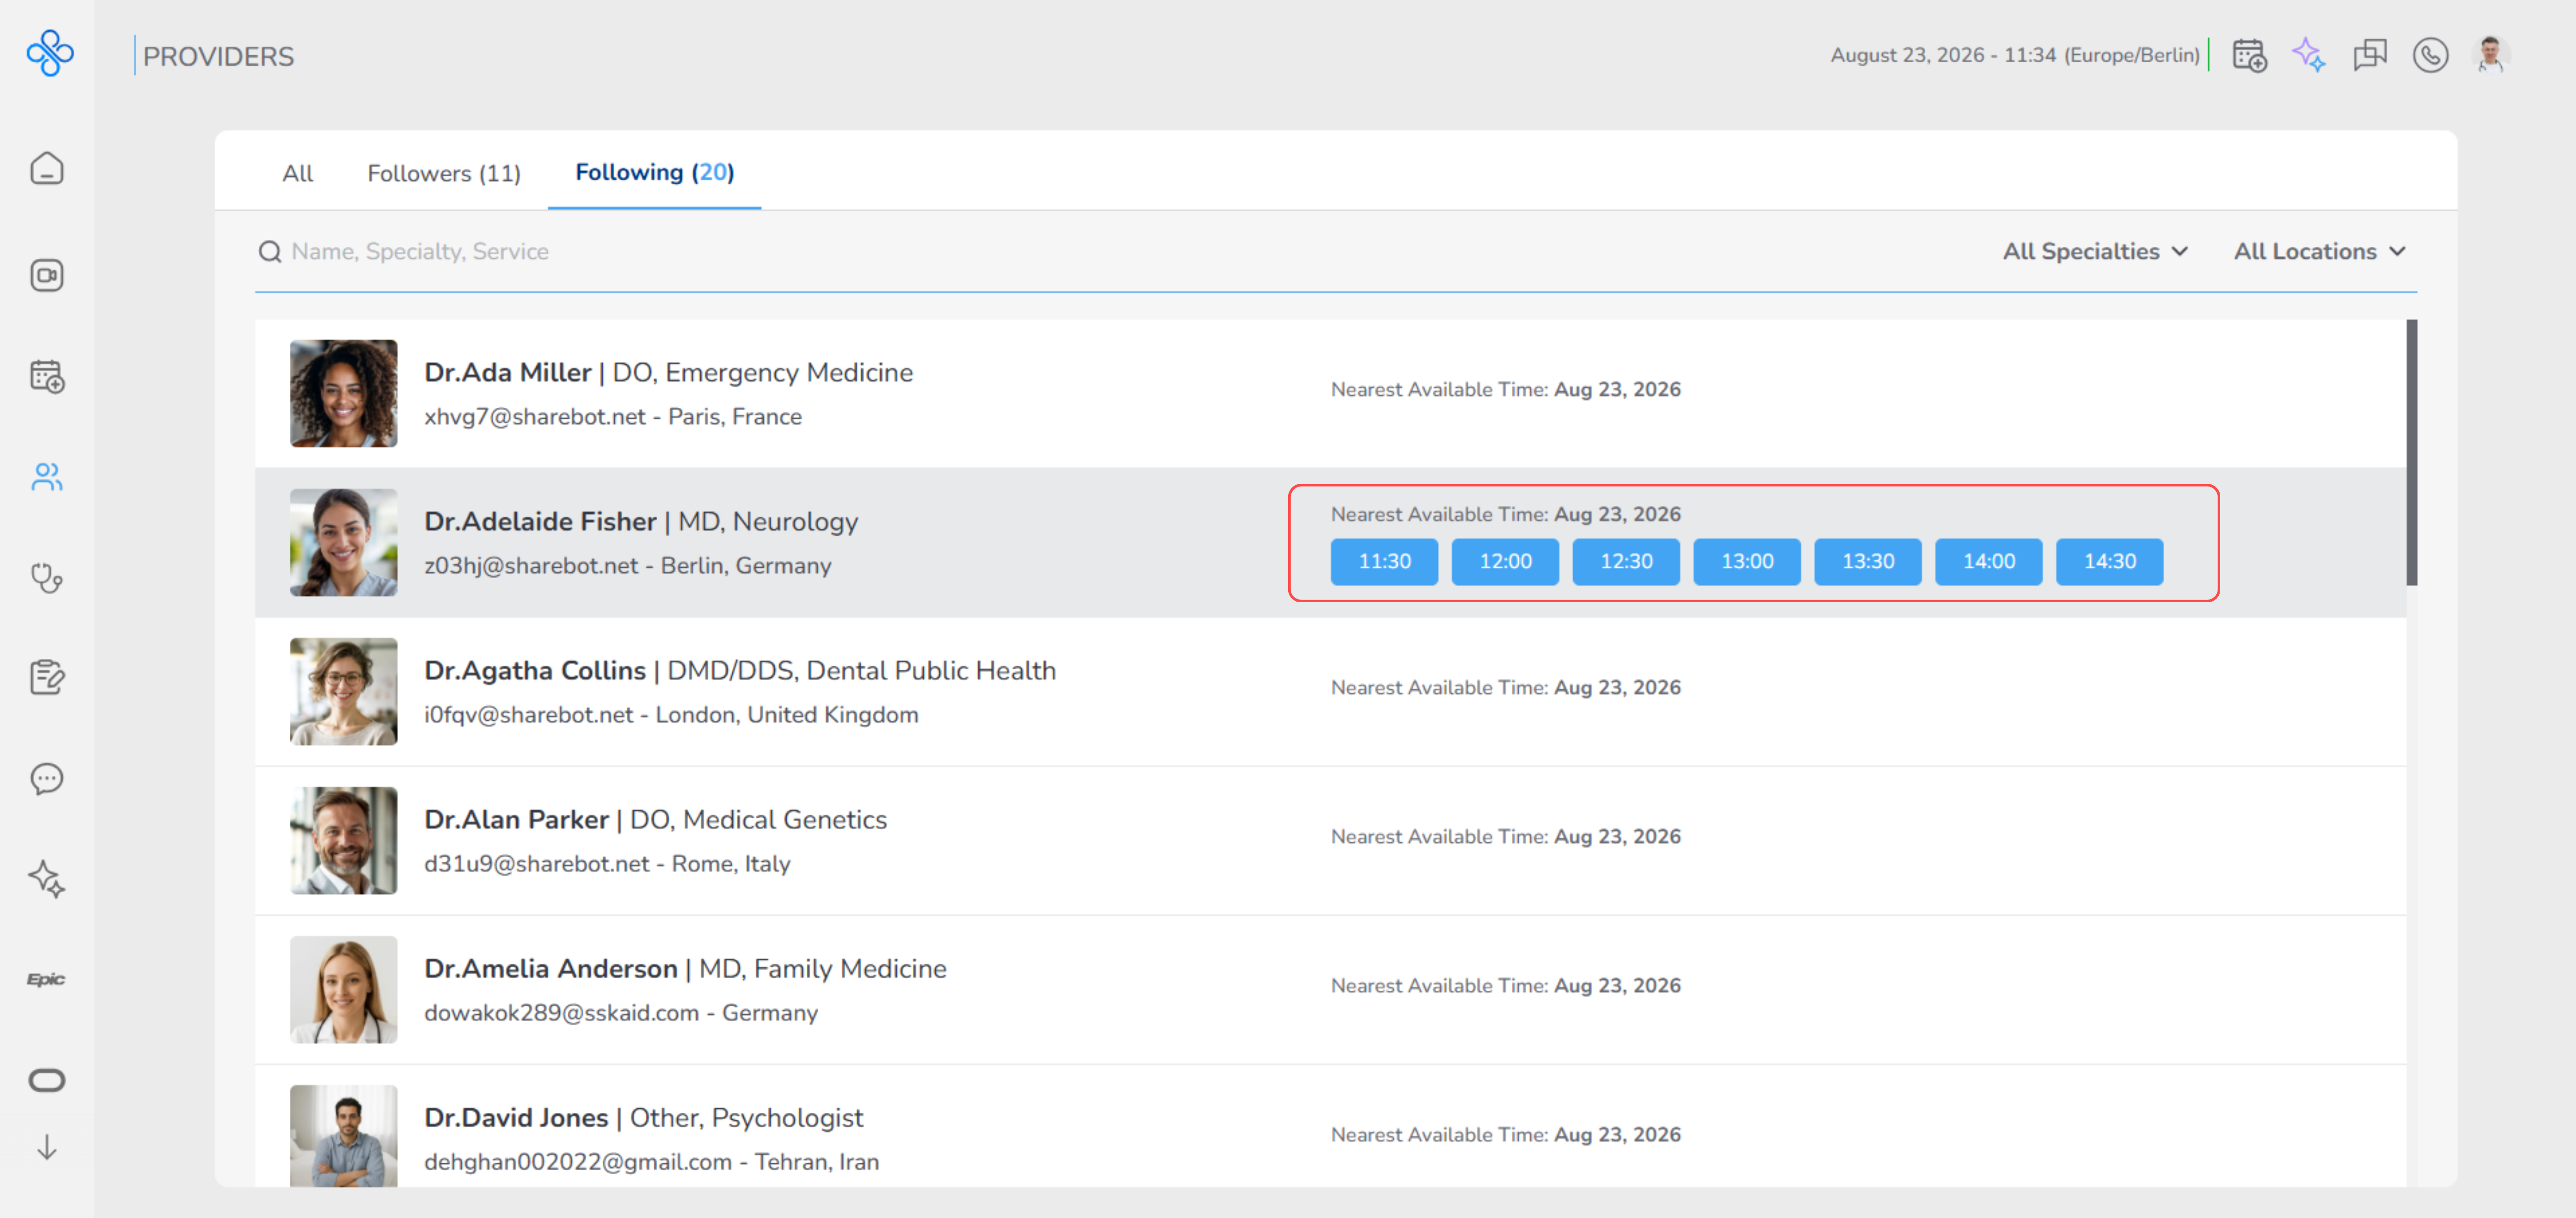2576x1218 pixels.
Task: Switch to the All tab
Action: pos(297,173)
